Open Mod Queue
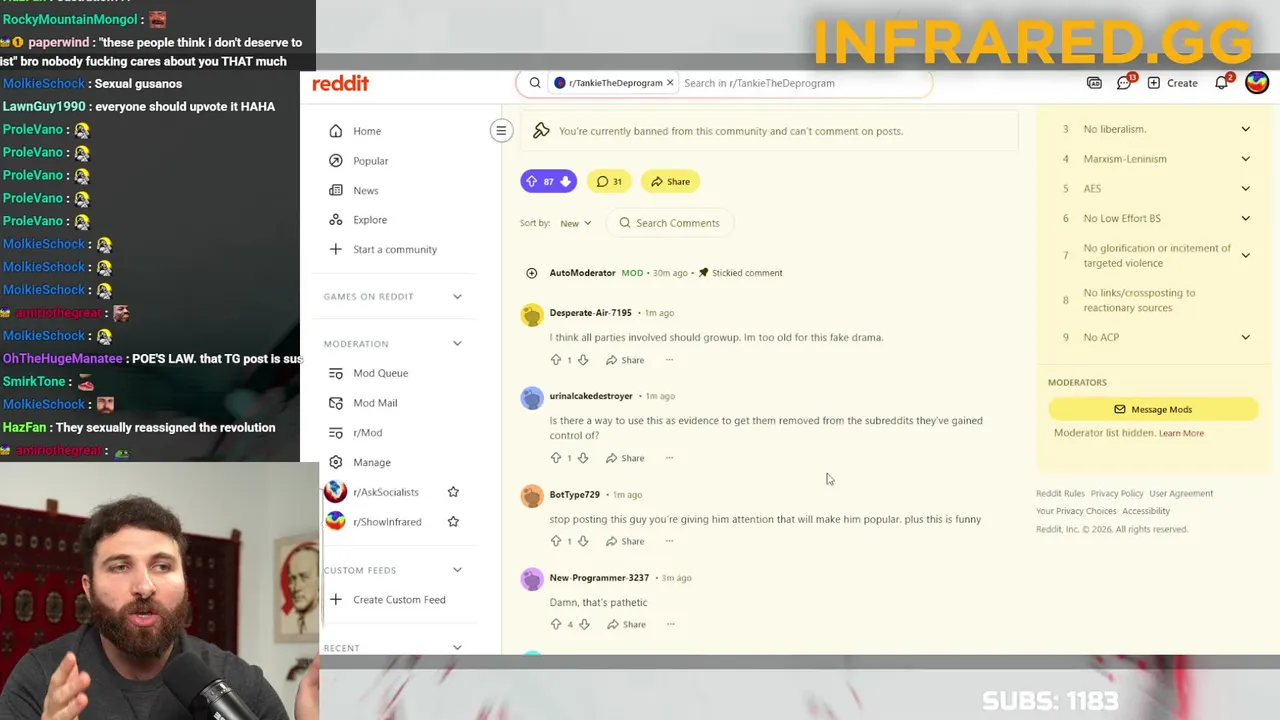1280x720 pixels. coord(380,373)
